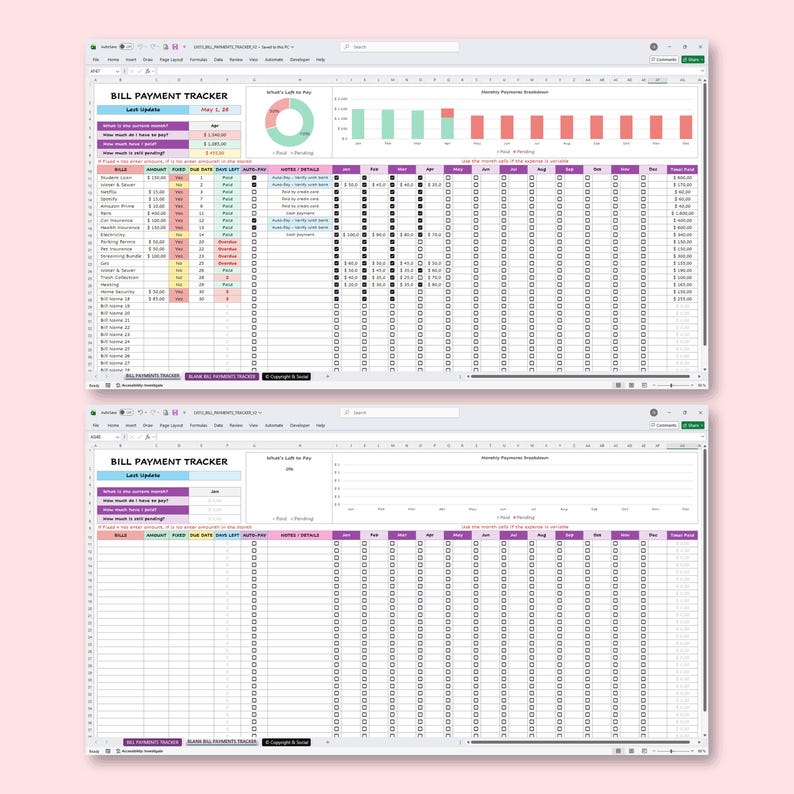Click the purple Save icon in bottom window
Image resolution: width=794 pixels, height=794 pixels.
pos(175,412)
